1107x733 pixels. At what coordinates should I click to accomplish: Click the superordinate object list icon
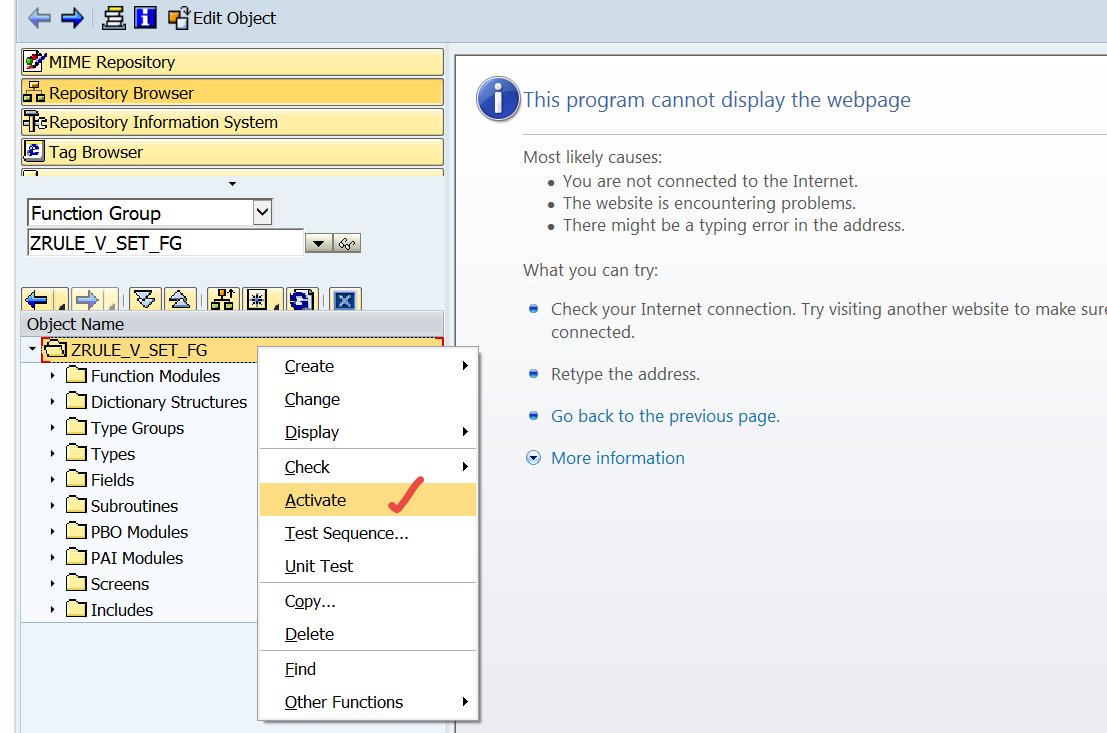click(223, 299)
